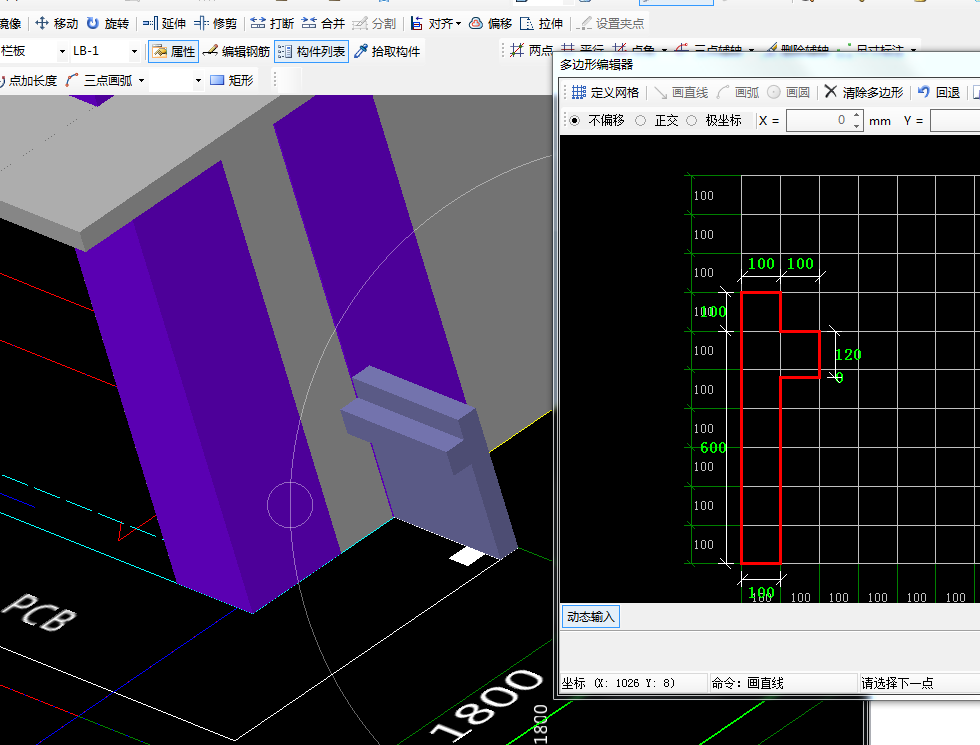Click the PCB label in 3D view

[39, 612]
